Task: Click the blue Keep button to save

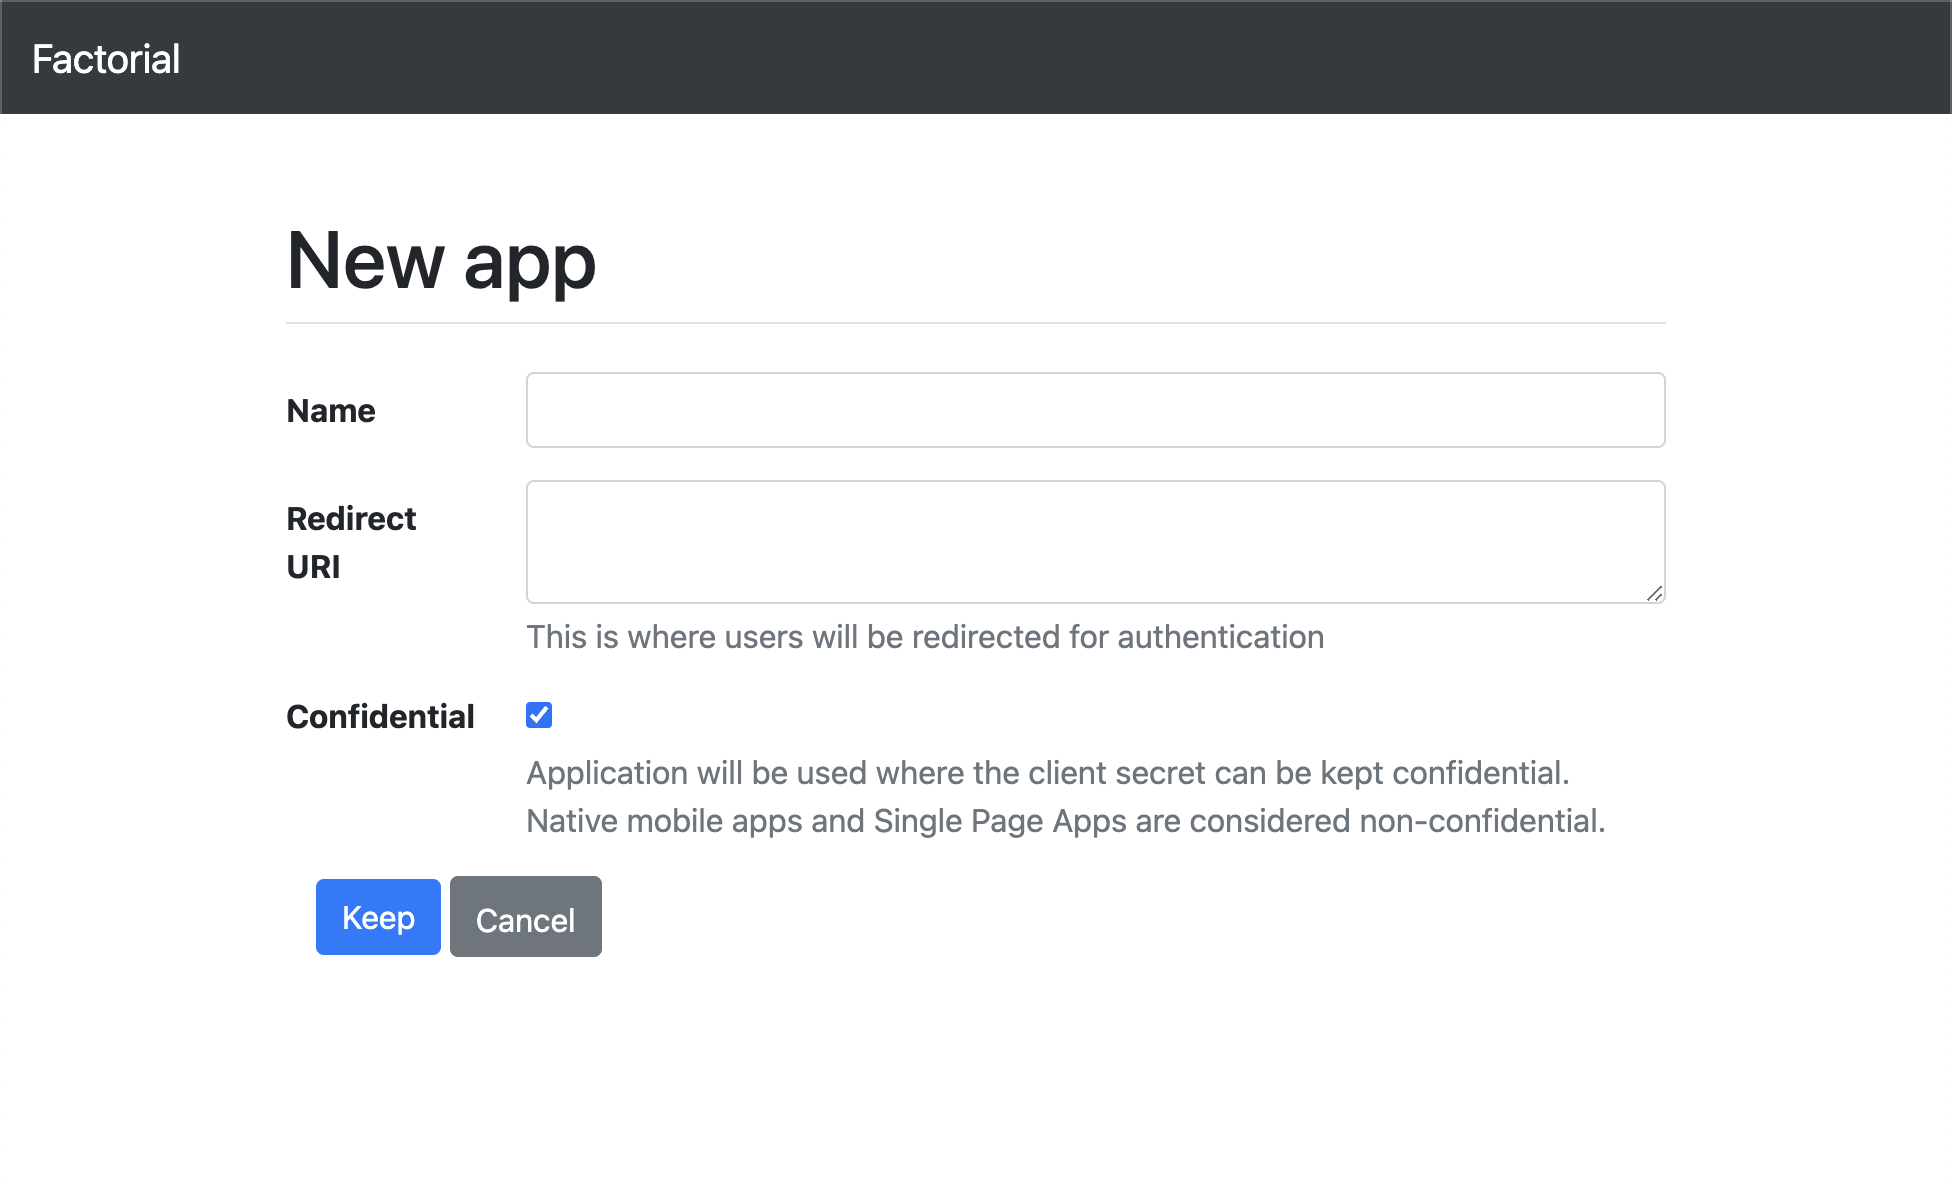Action: coord(377,916)
